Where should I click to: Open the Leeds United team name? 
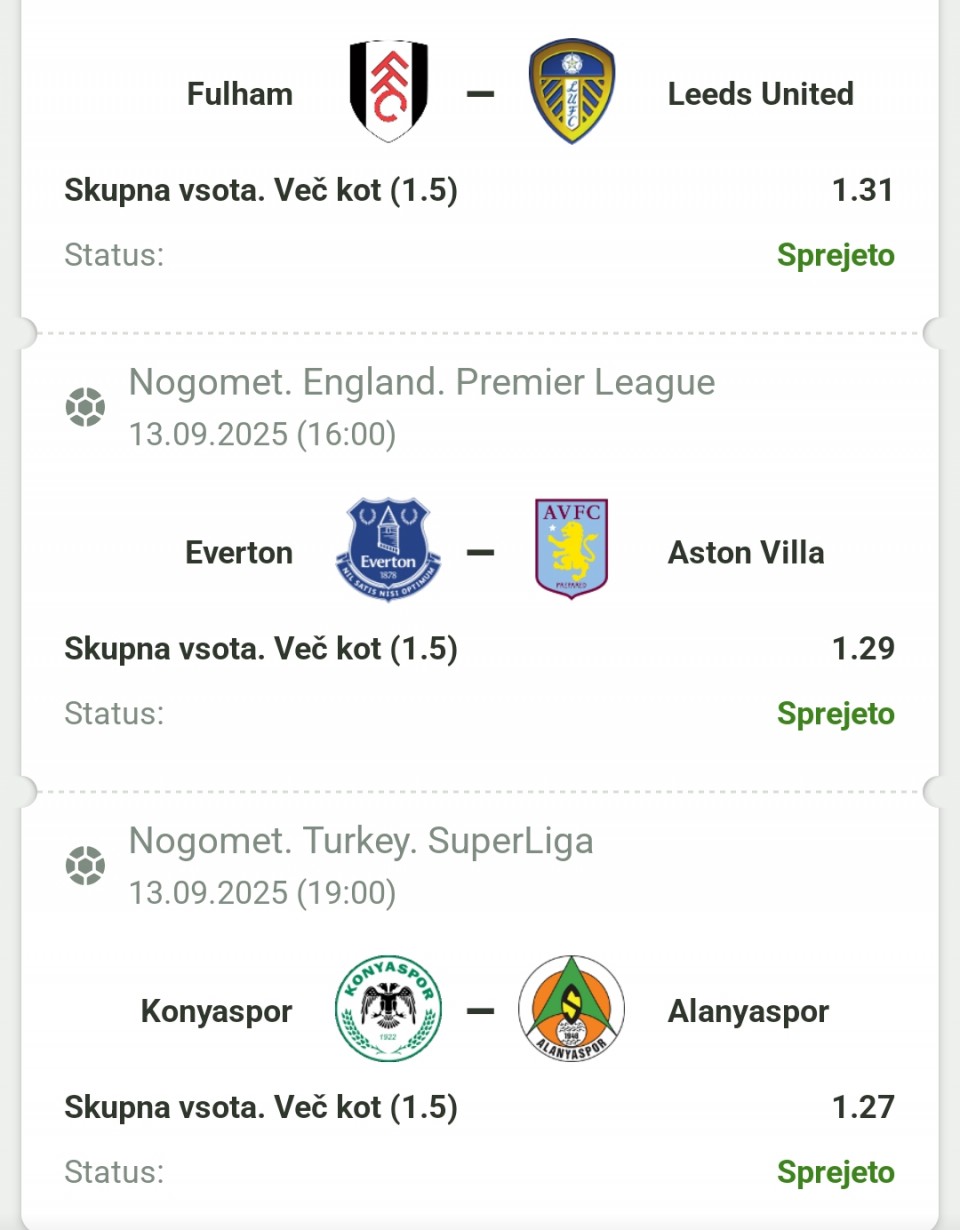(761, 94)
